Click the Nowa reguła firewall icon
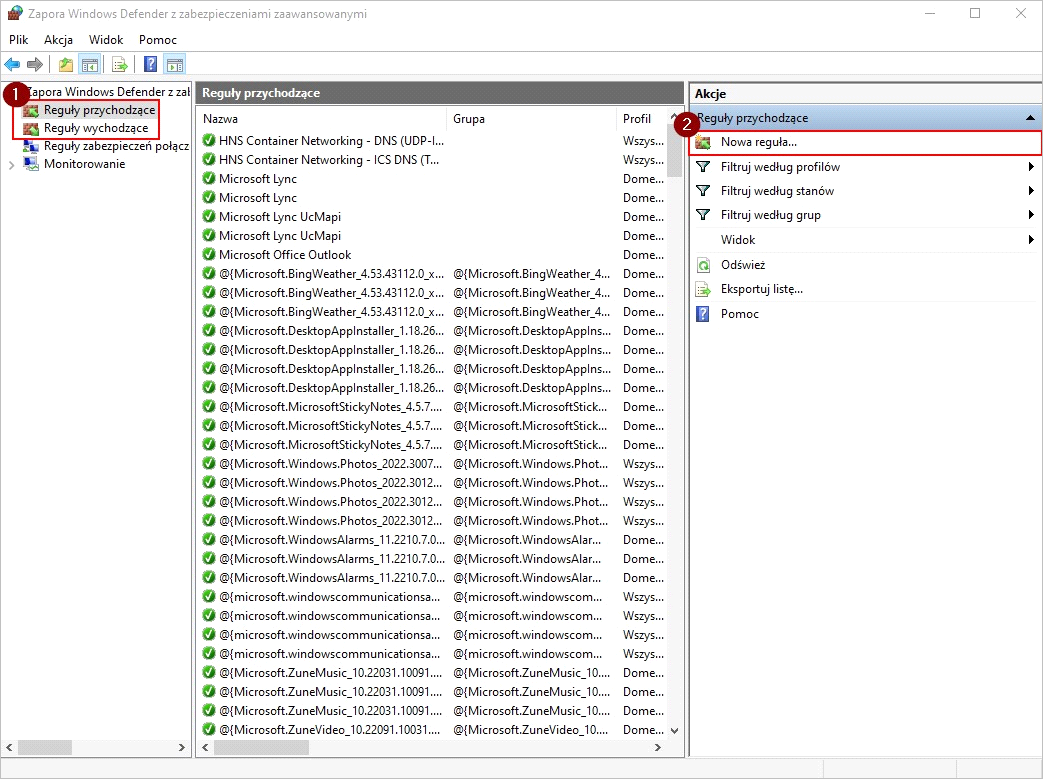Image resolution: width=1043 pixels, height=779 pixels. [703, 142]
